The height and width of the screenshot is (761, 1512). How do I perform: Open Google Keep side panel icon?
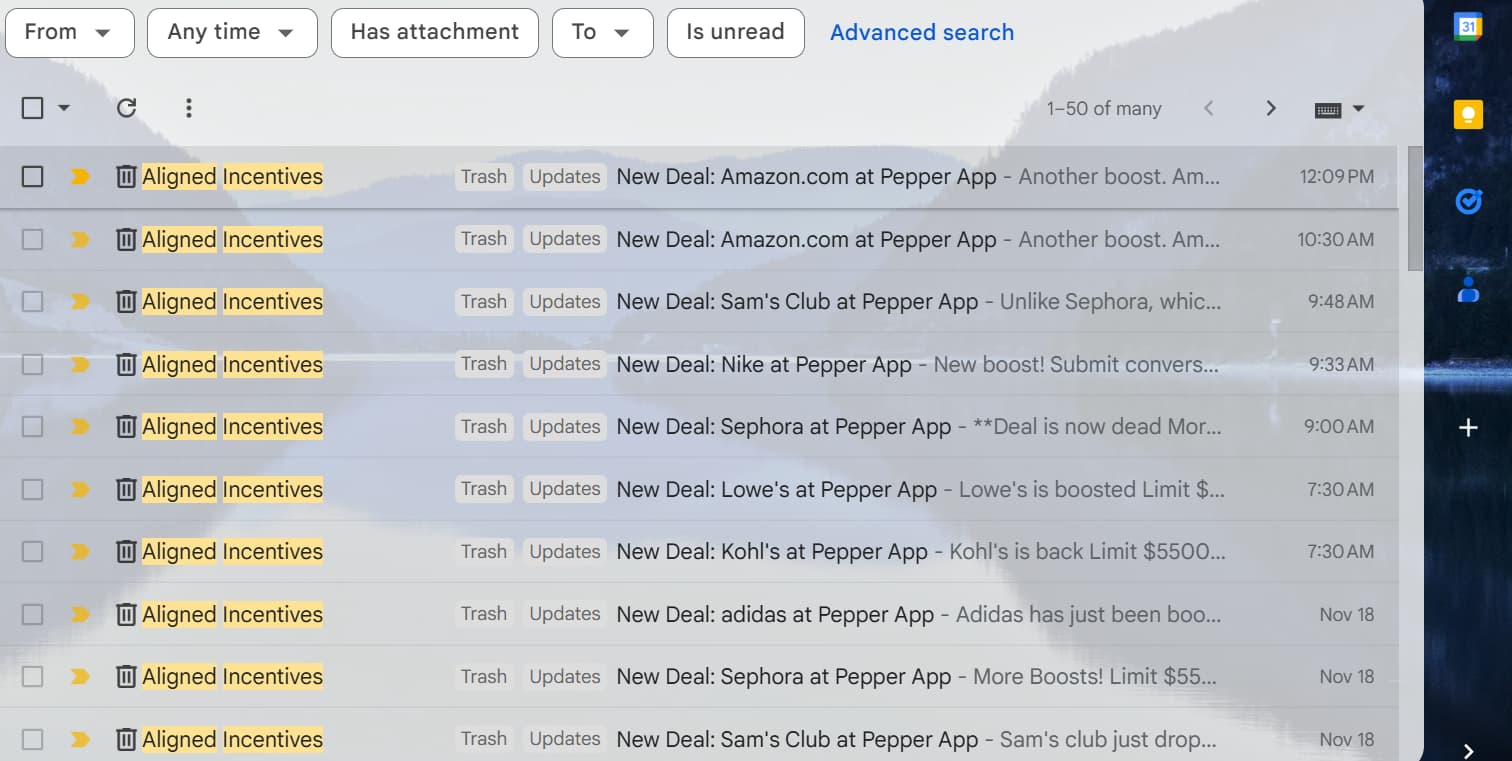click(x=1467, y=115)
